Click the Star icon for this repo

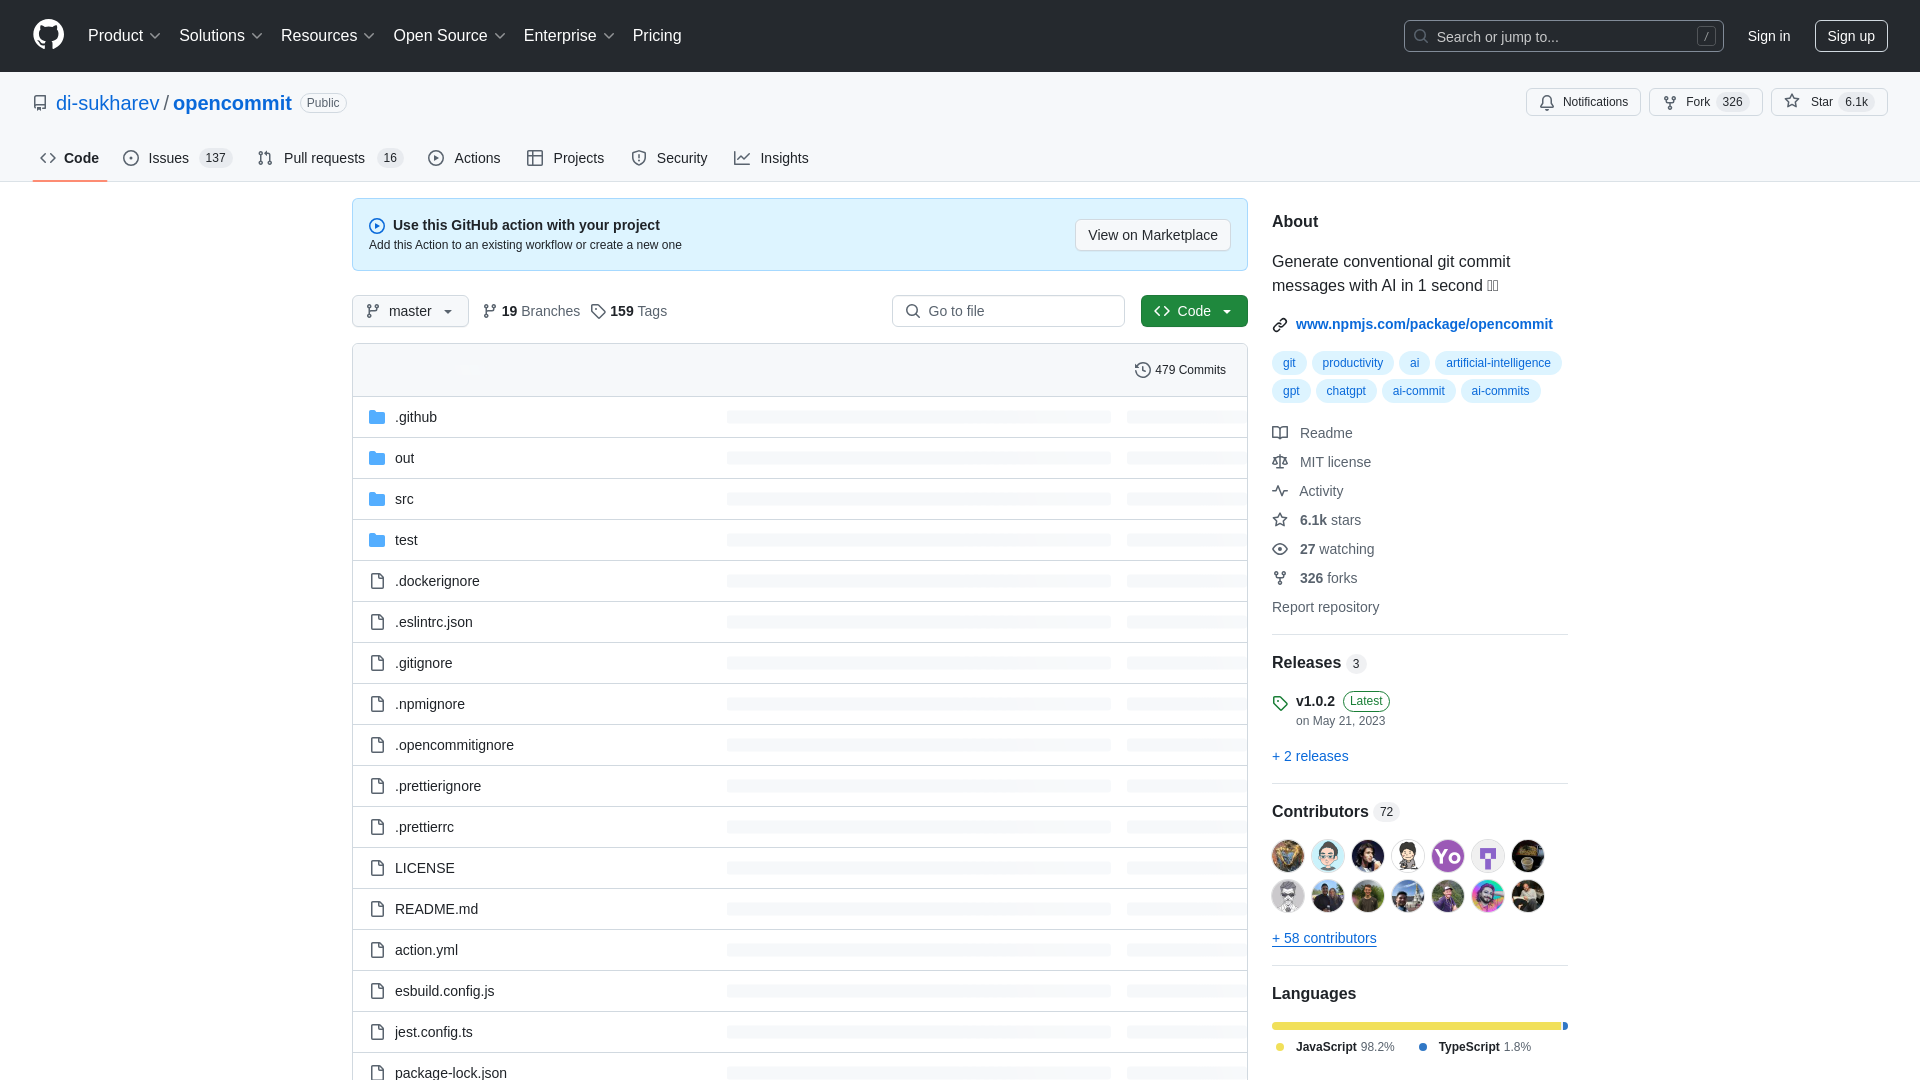coord(1792,102)
